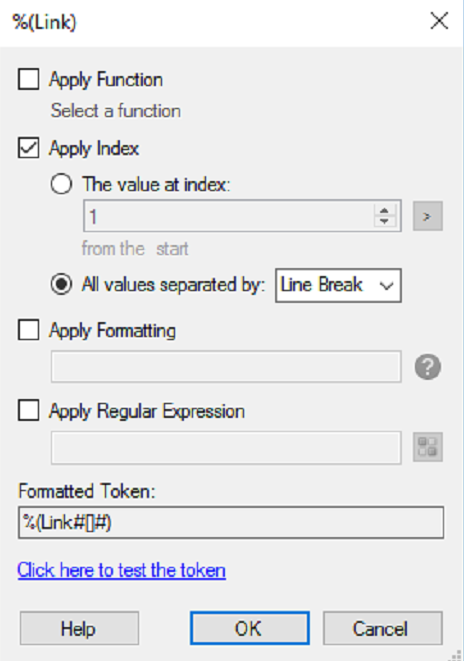Click the Formatted Token text field
Image resolution: width=464 pixels, height=661 pixels.
(231, 523)
